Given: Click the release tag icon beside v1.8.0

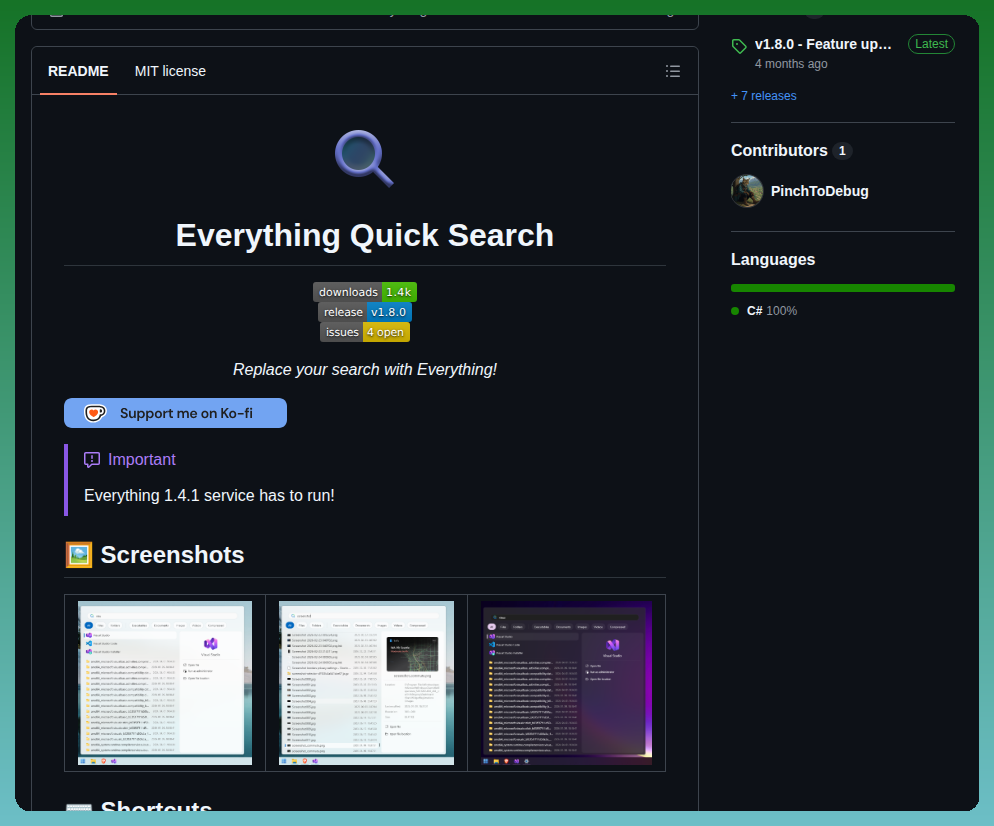Looking at the screenshot, I should tap(739, 46).
